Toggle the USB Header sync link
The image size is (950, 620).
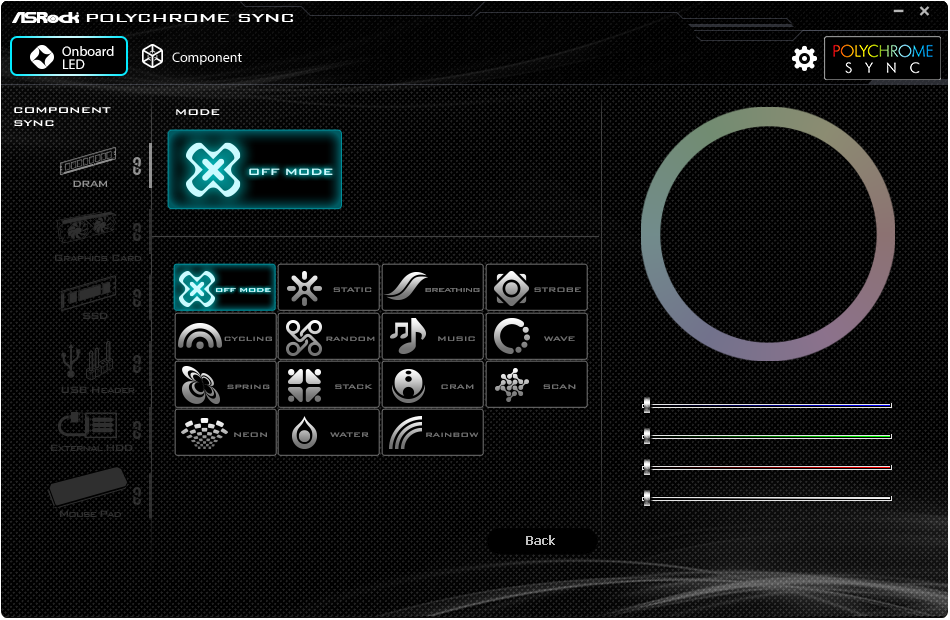[x=137, y=363]
